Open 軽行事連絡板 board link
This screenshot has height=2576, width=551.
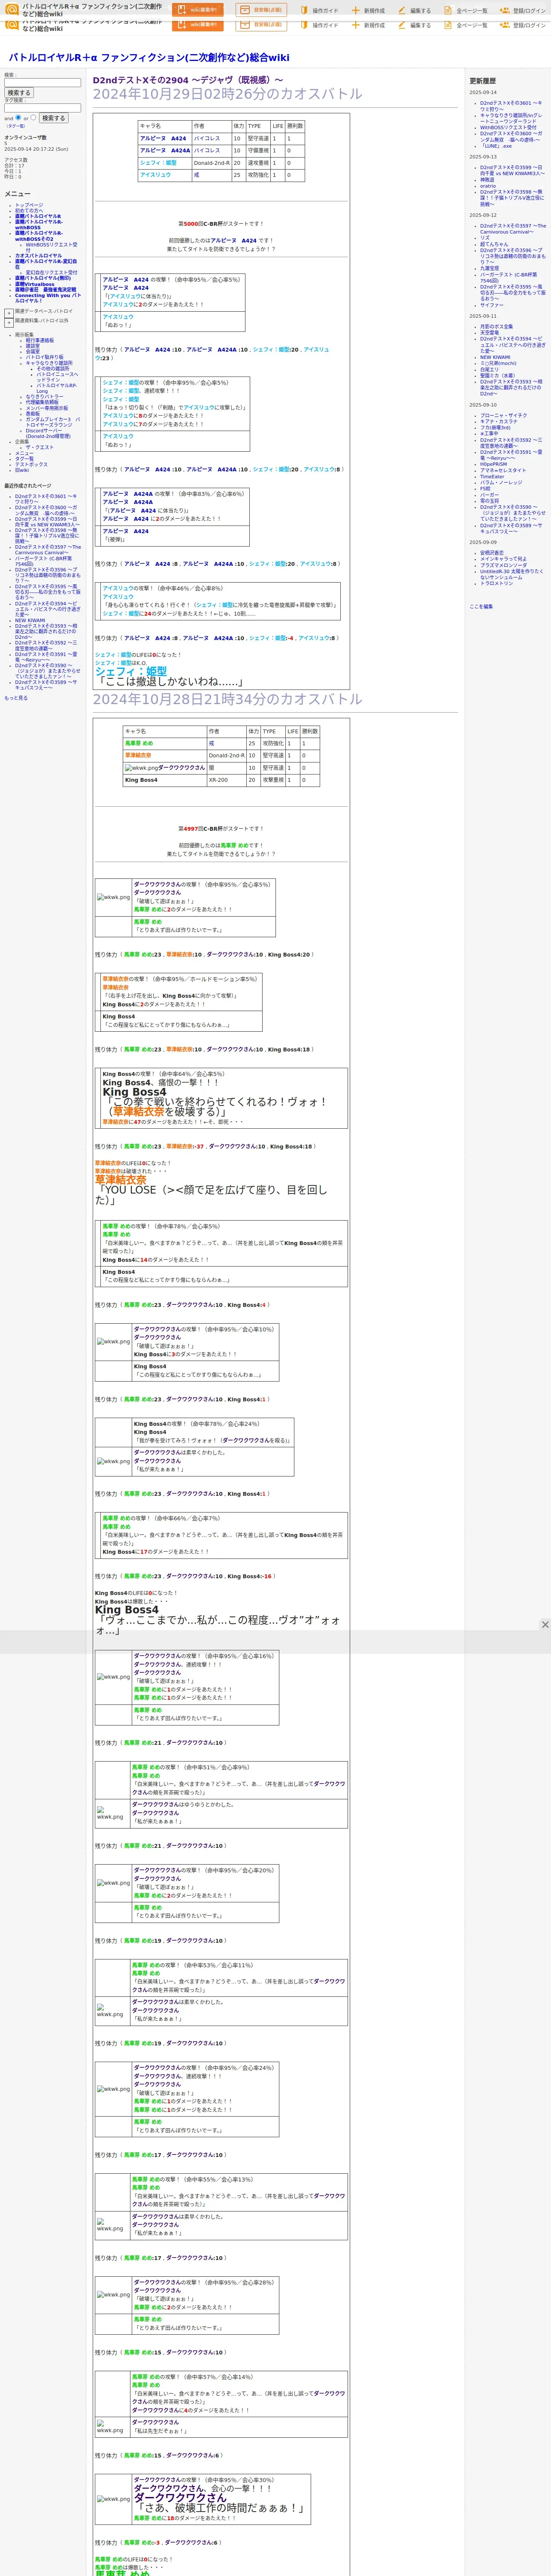(40, 340)
